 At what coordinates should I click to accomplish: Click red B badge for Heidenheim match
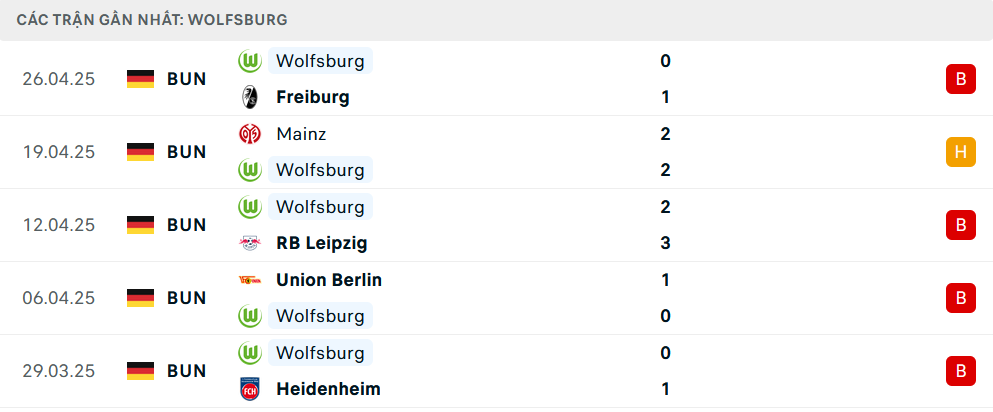(961, 371)
